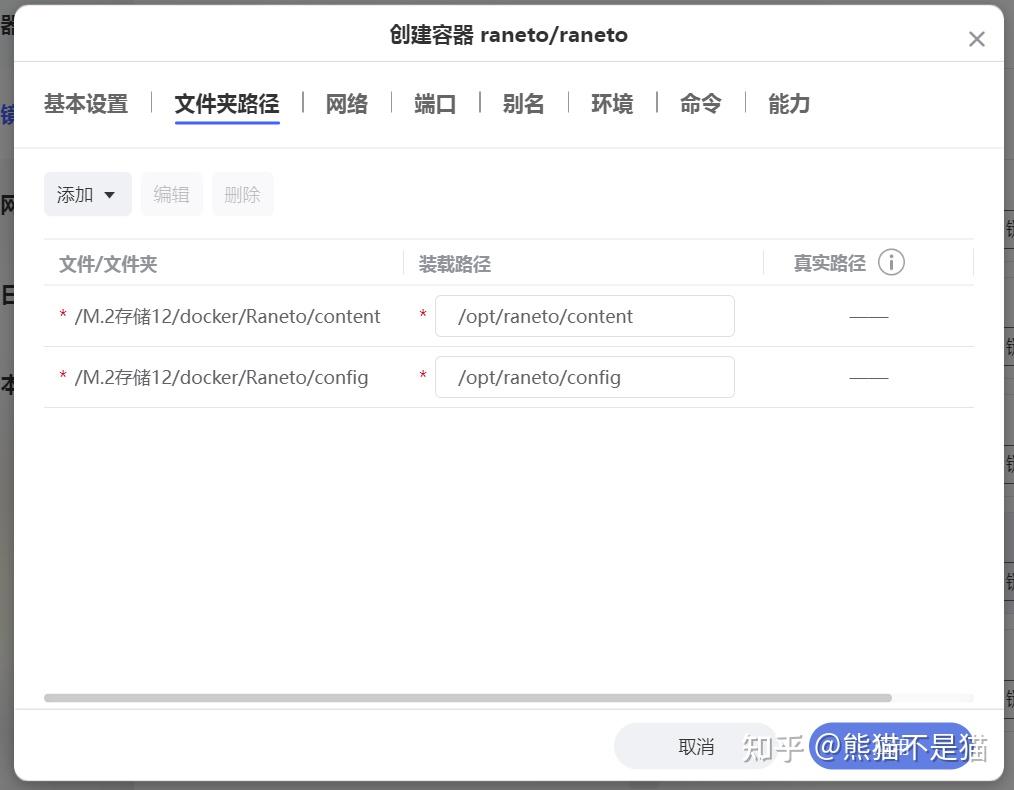Screen dimensions: 1014x790
Task: Switch to the 环境 tab
Action: [x=612, y=103]
